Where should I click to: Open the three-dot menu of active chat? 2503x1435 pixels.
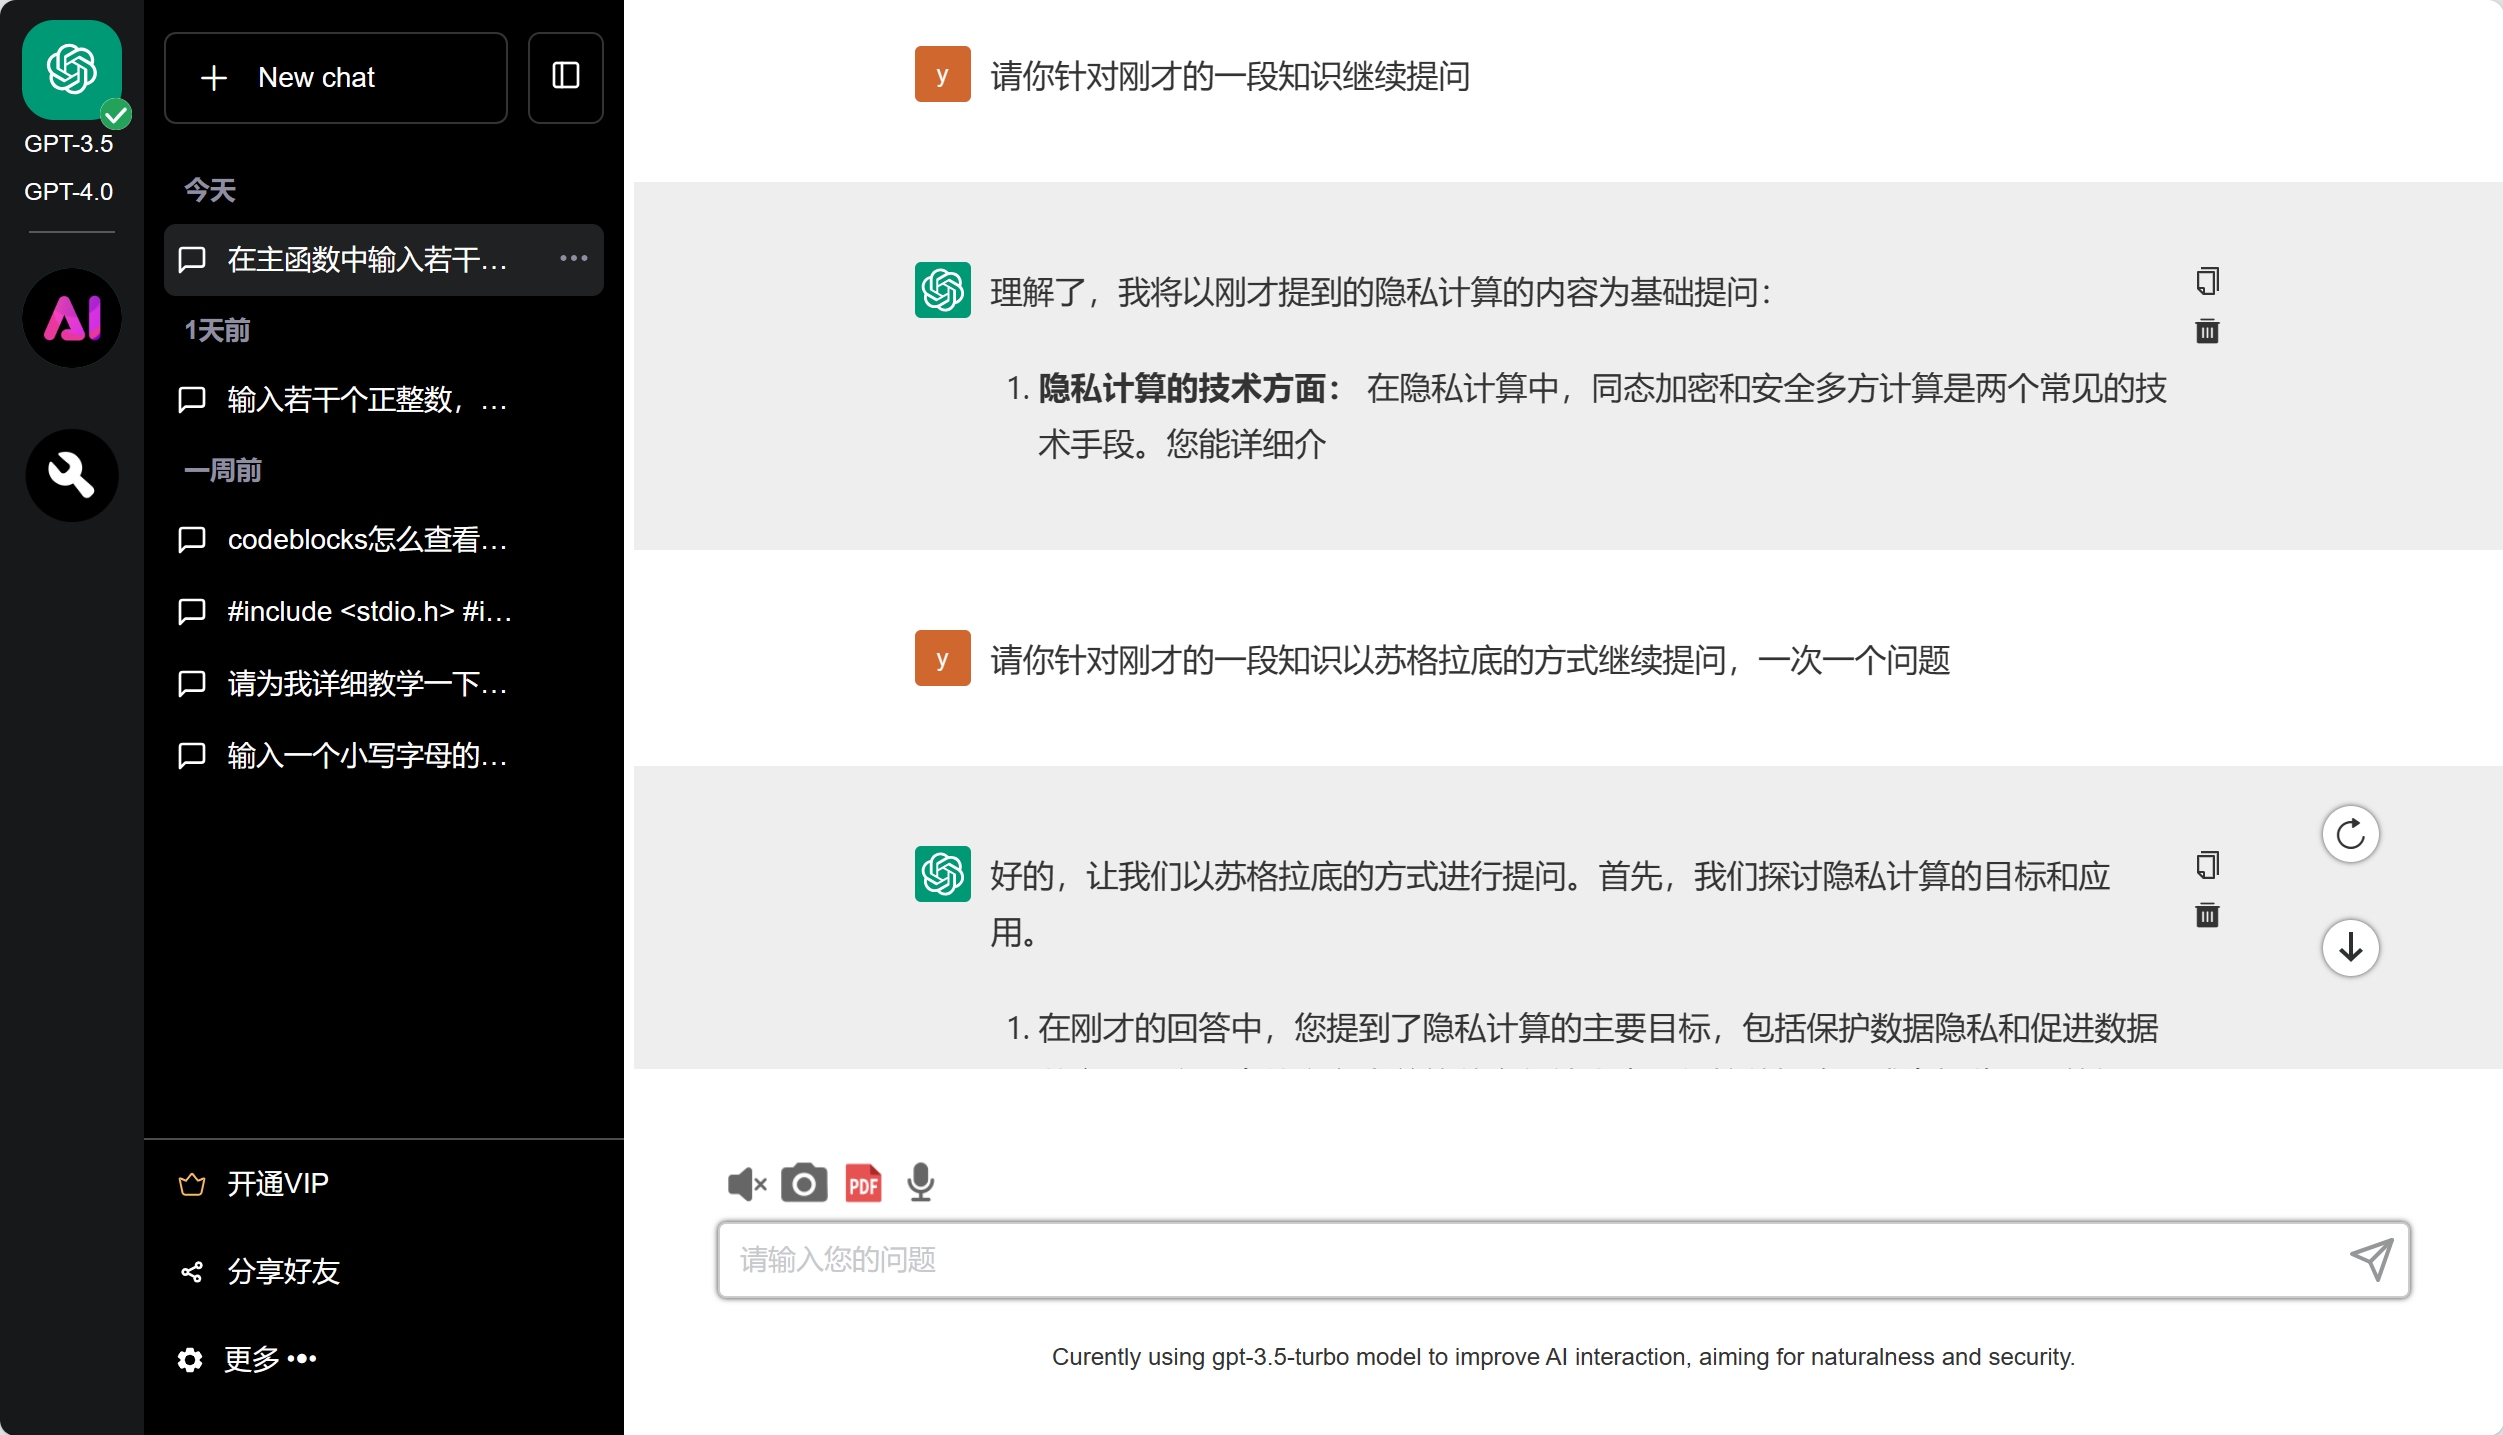574,259
